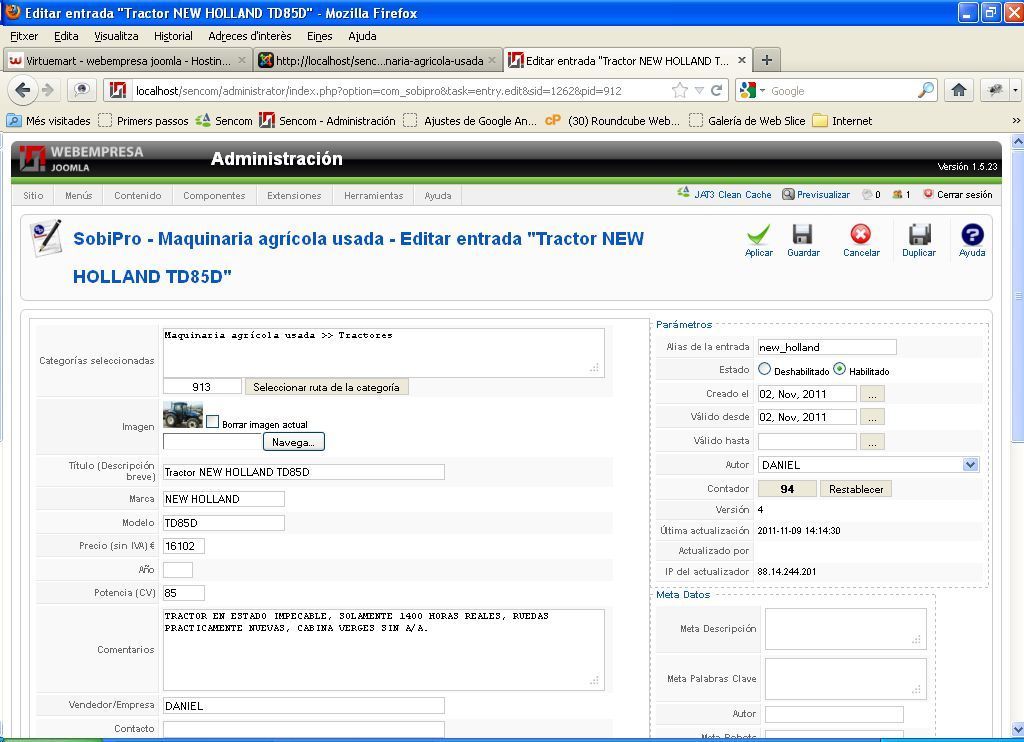Open Més visitades bookmarks folder
Image resolution: width=1024 pixels, height=742 pixels.
point(48,121)
